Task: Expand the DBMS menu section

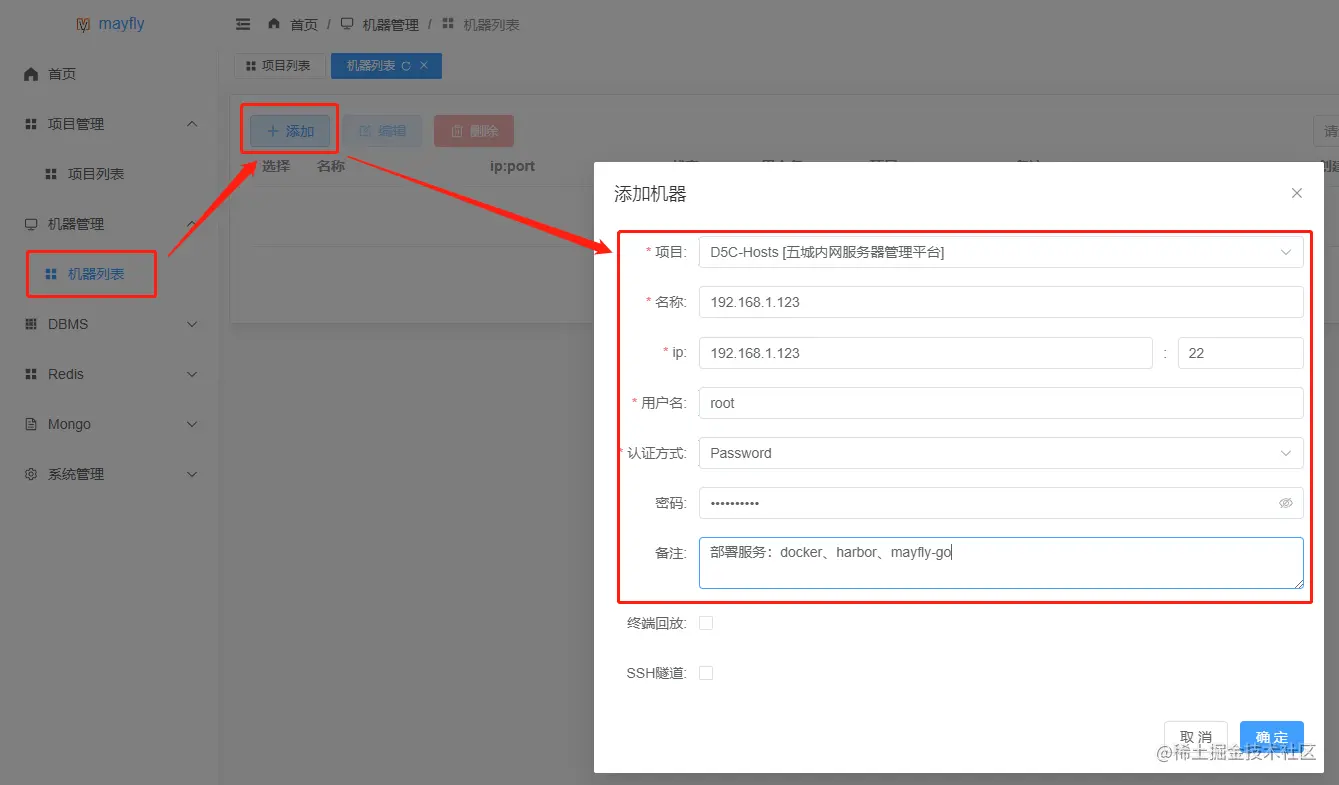Action: (x=193, y=324)
